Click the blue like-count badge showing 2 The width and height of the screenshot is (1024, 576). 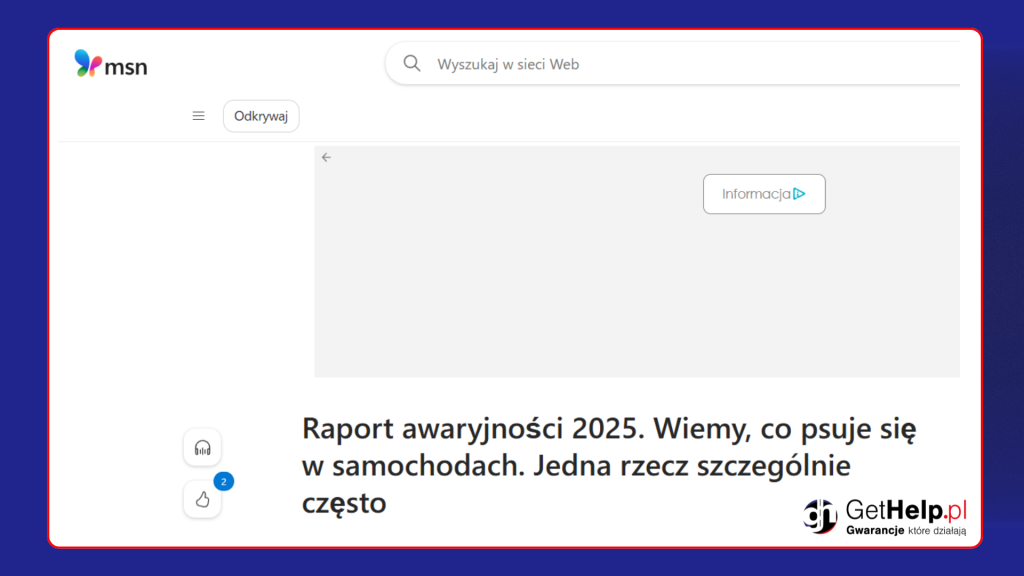224,482
